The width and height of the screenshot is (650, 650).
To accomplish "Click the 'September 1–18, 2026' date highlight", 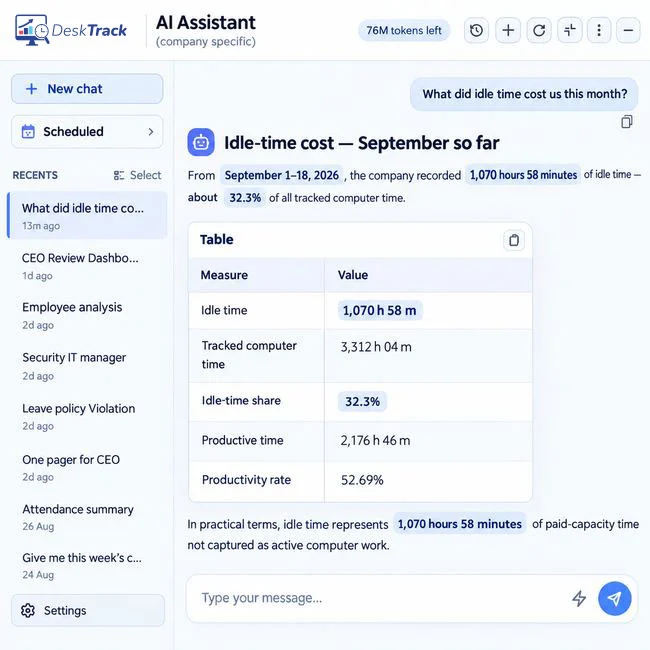I will (281, 175).
